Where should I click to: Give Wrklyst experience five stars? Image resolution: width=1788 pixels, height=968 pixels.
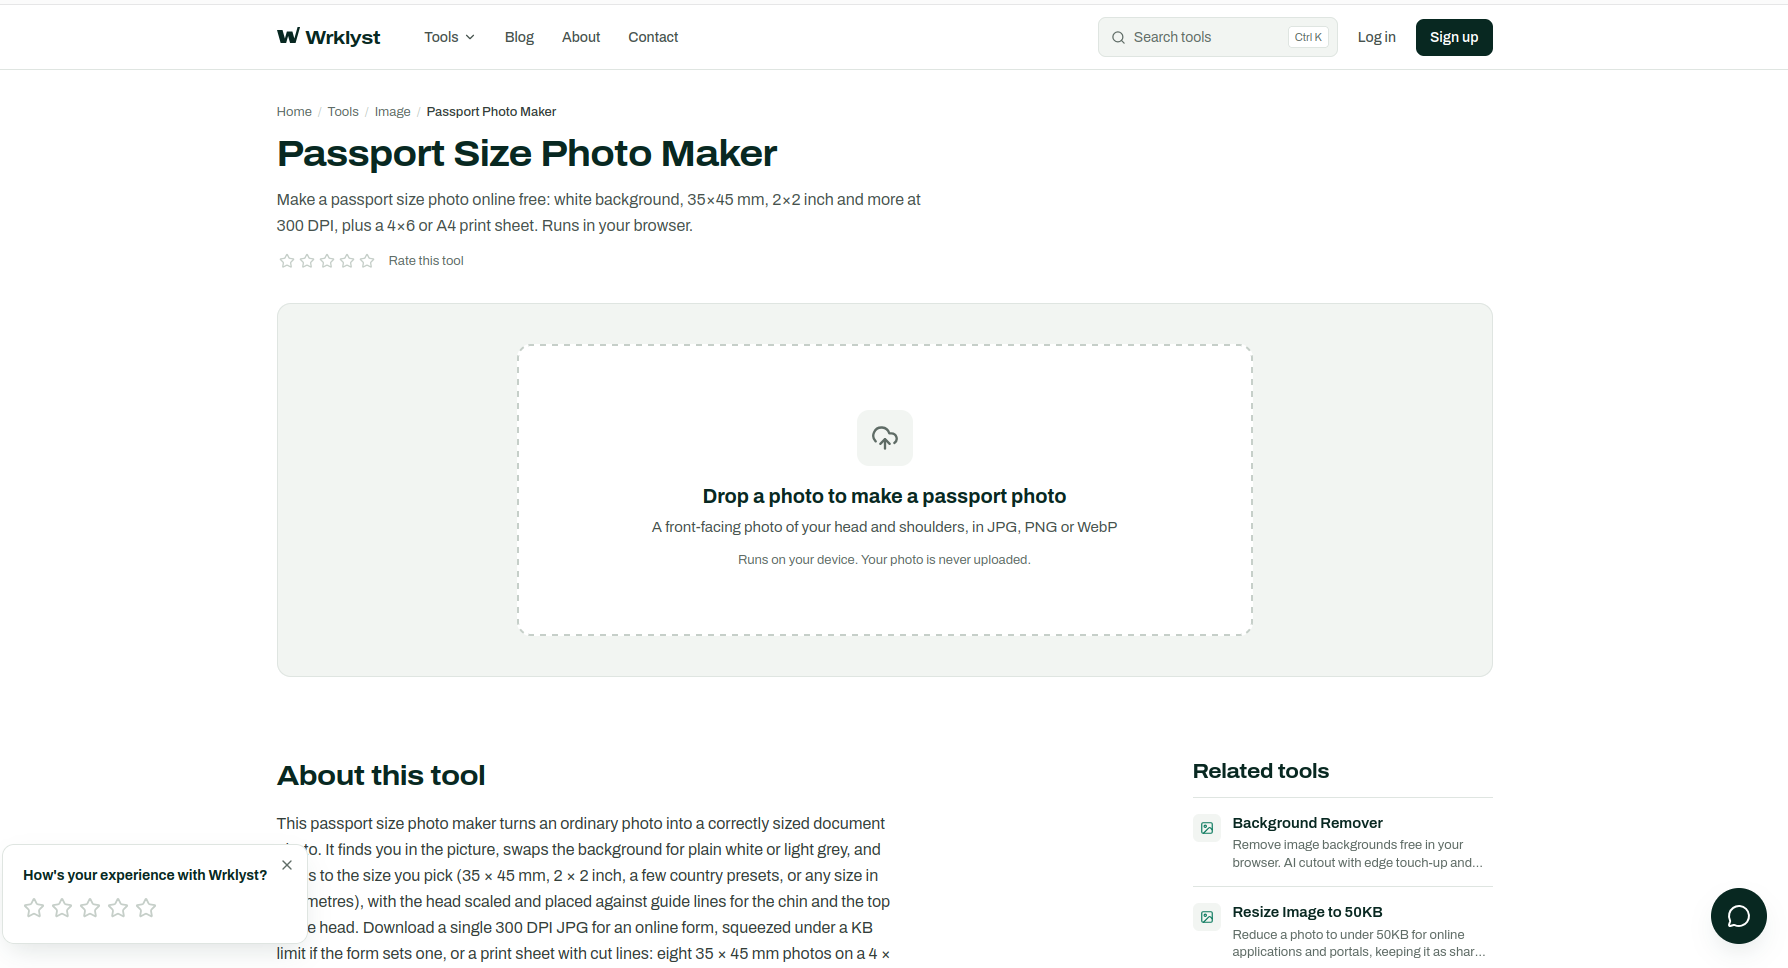click(x=146, y=908)
